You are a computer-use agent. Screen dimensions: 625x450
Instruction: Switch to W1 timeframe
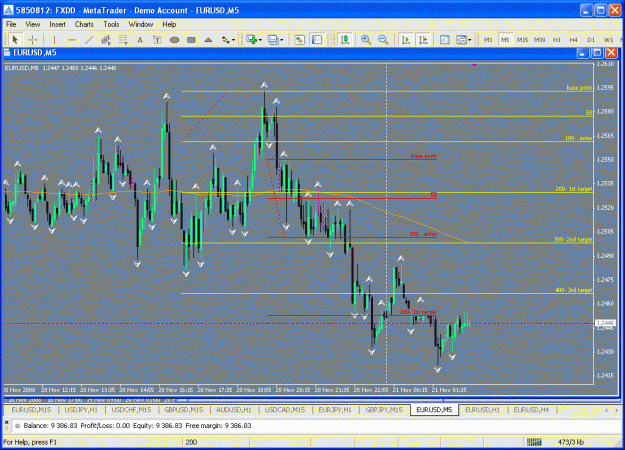click(608, 40)
